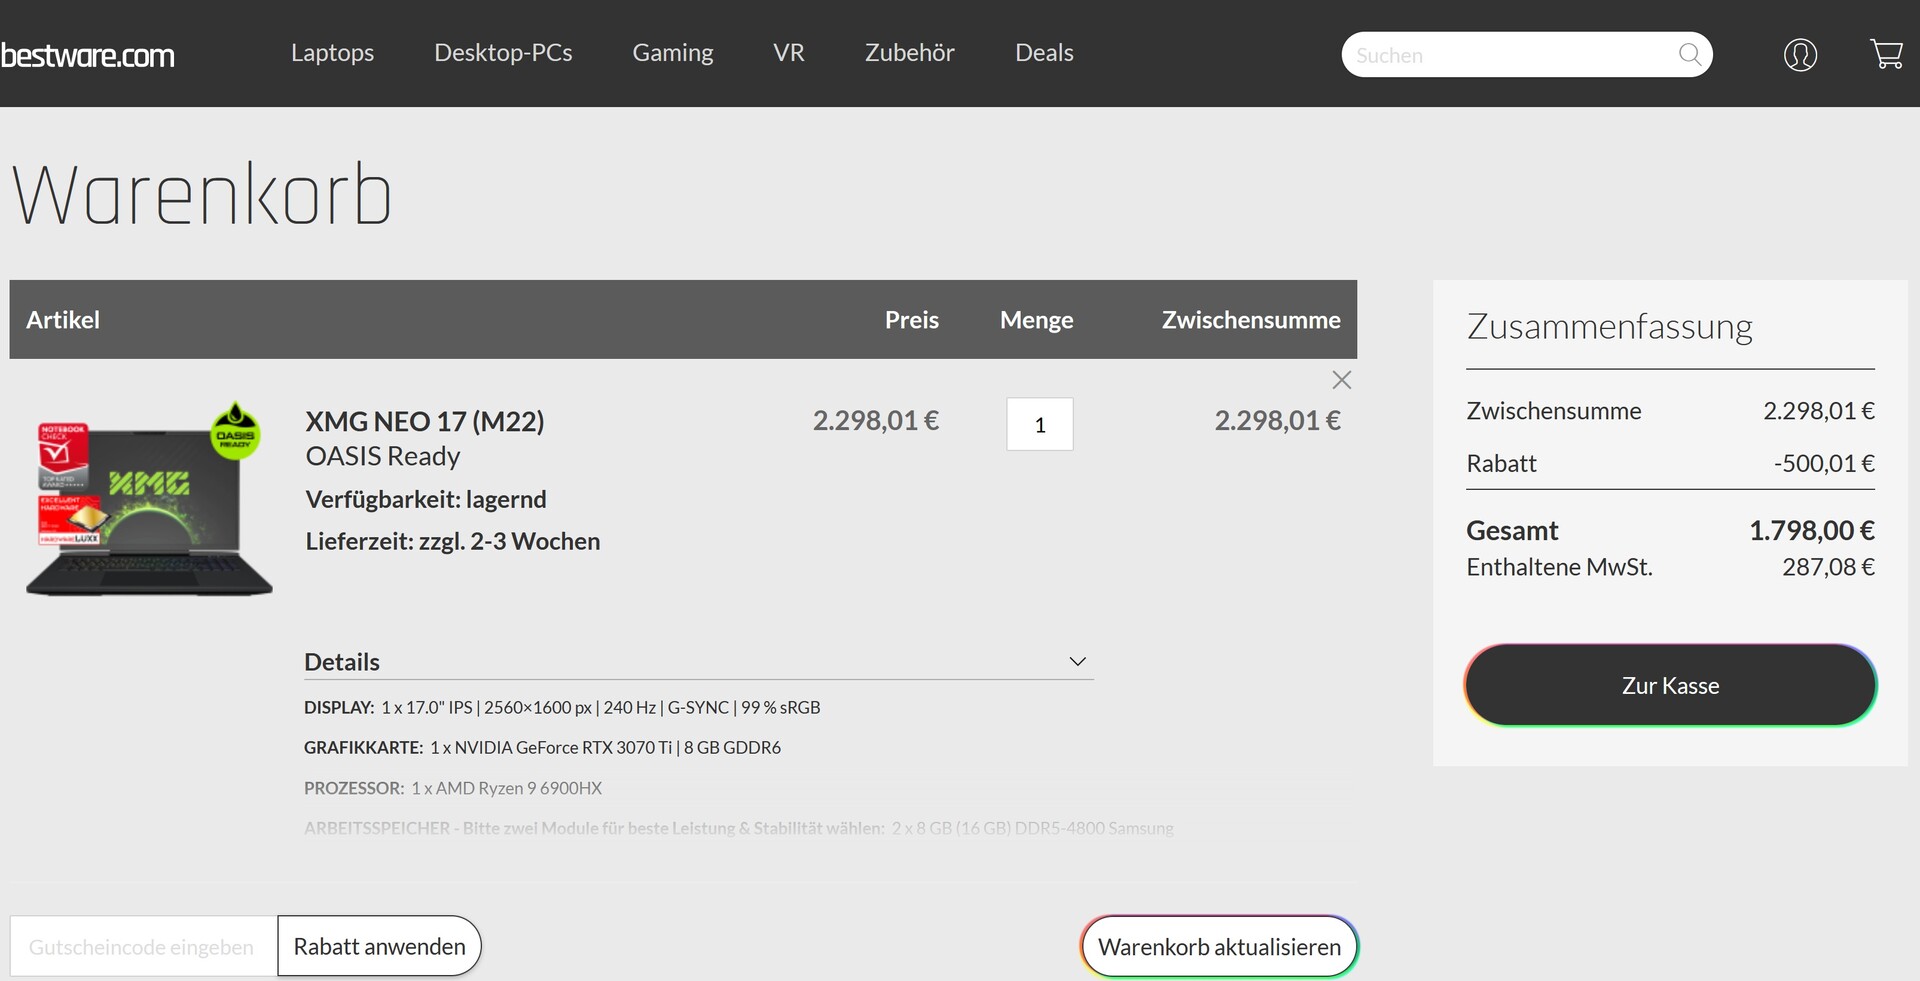
Task: Click the PROZESSOR specification line
Action: coord(453,788)
